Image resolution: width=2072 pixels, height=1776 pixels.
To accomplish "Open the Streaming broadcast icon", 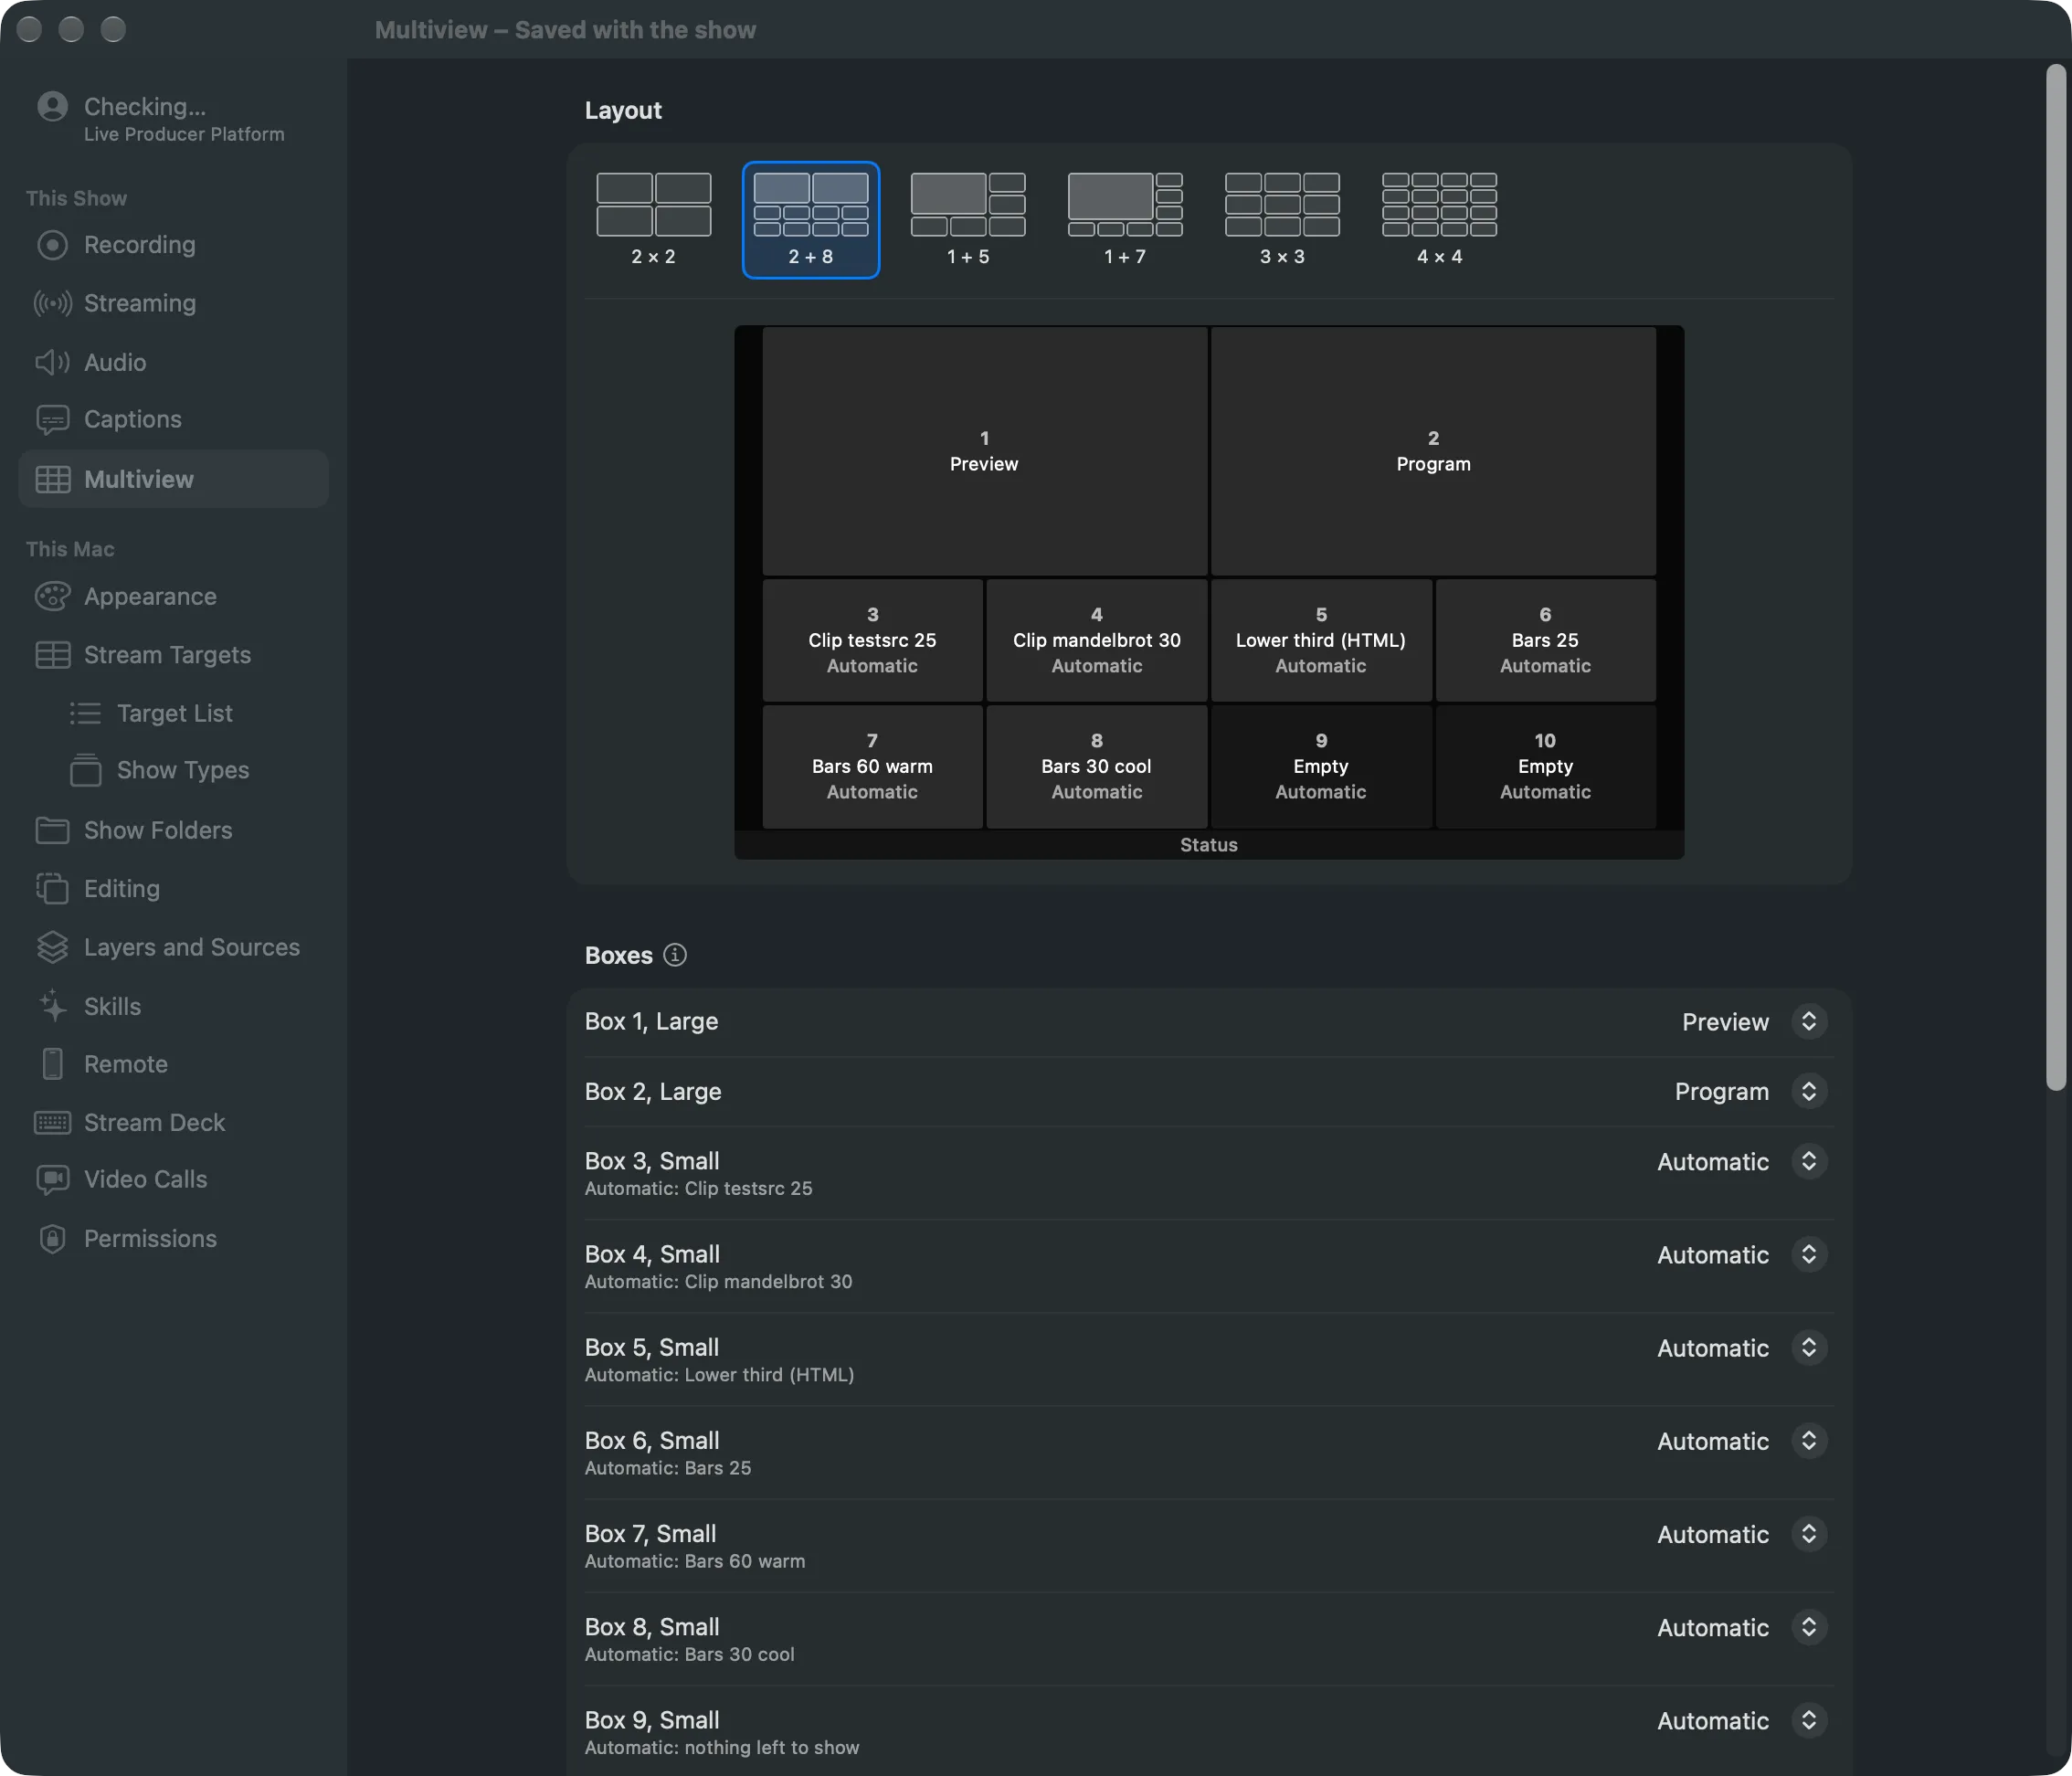I will click(52, 303).
